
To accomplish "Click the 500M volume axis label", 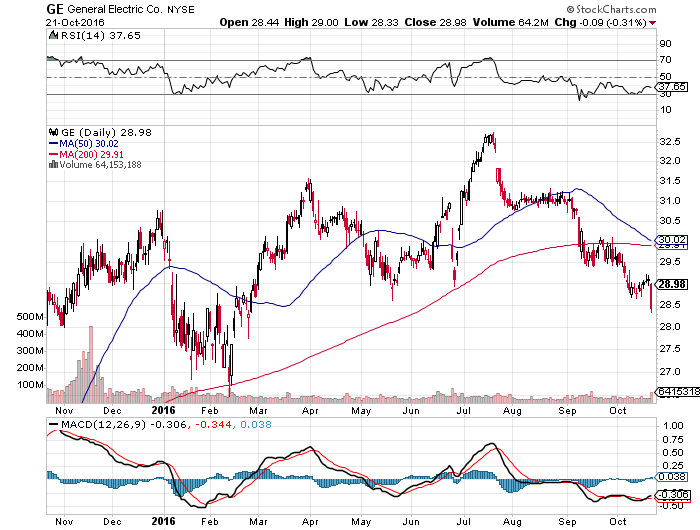I will click(x=30, y=317).
